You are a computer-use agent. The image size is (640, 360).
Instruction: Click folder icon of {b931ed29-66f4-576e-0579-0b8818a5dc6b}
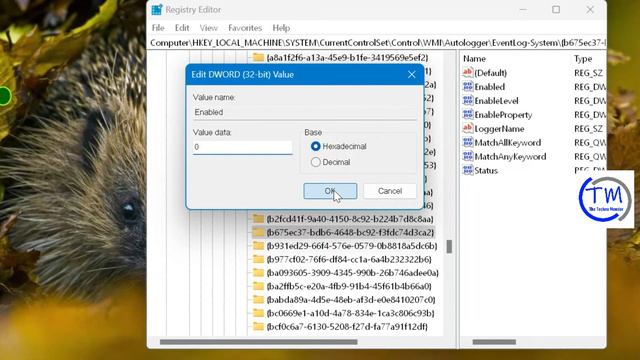[x=258, y=246]
